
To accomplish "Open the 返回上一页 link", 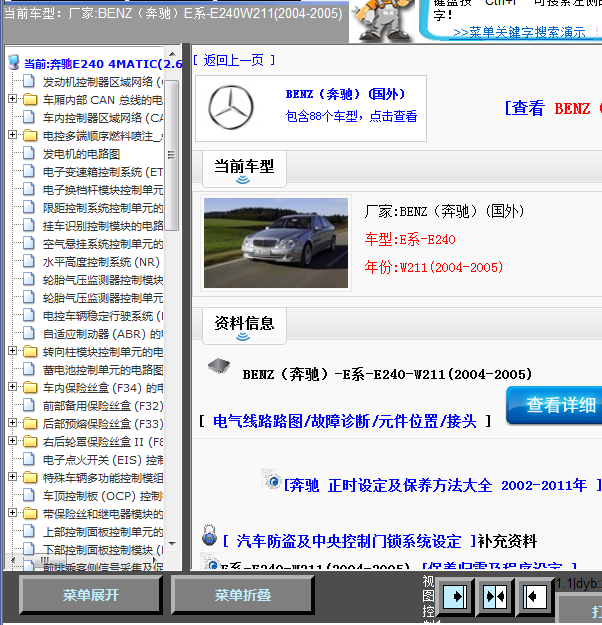I will point(234,60).
